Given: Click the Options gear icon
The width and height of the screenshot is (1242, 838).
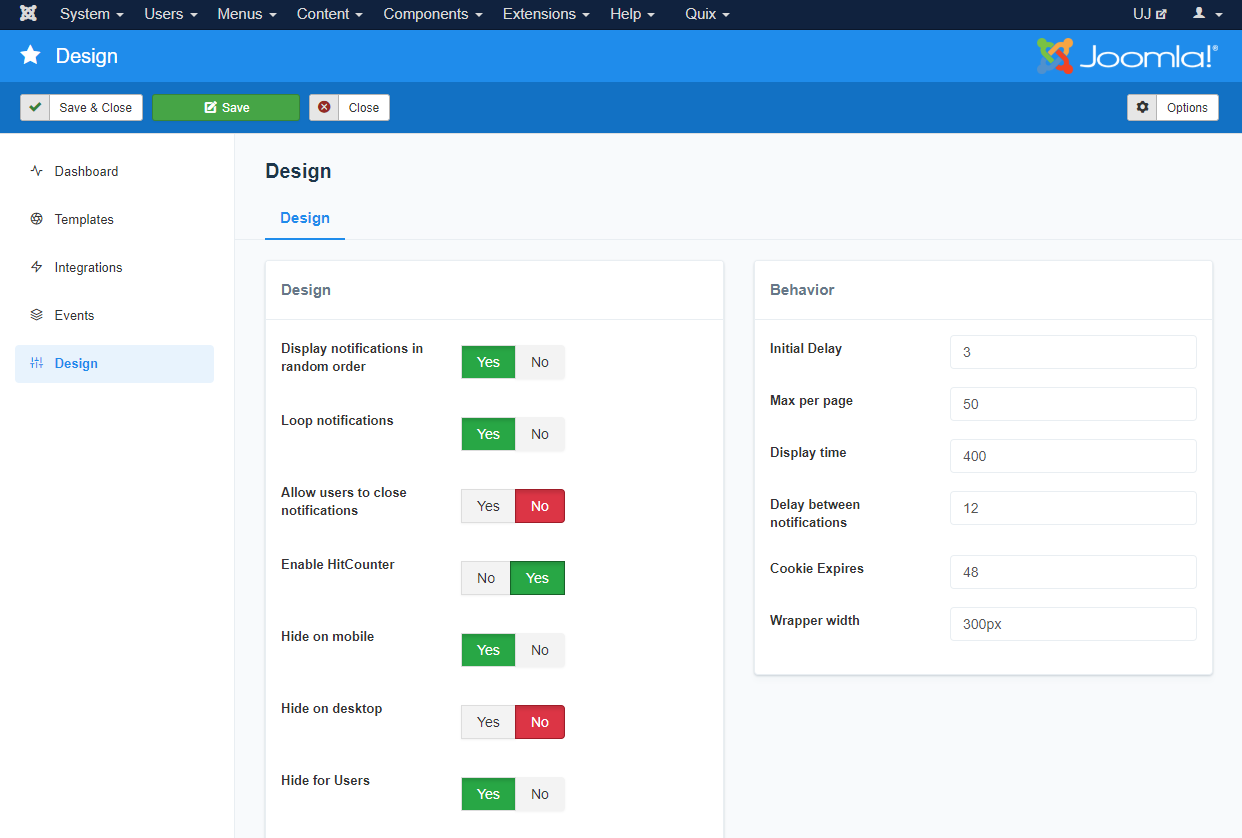Looking at the screenshot, I should pyautogui.click(x=1142, y=107).
